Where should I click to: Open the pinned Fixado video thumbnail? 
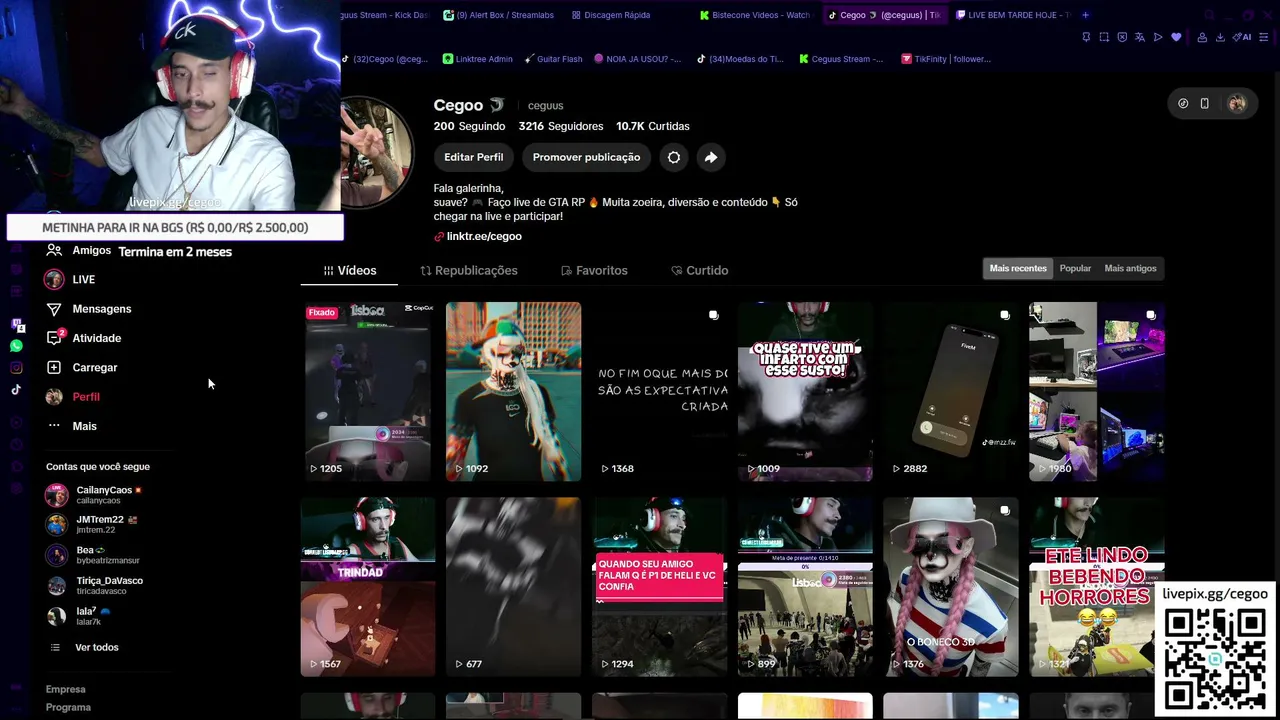(368, 391)
